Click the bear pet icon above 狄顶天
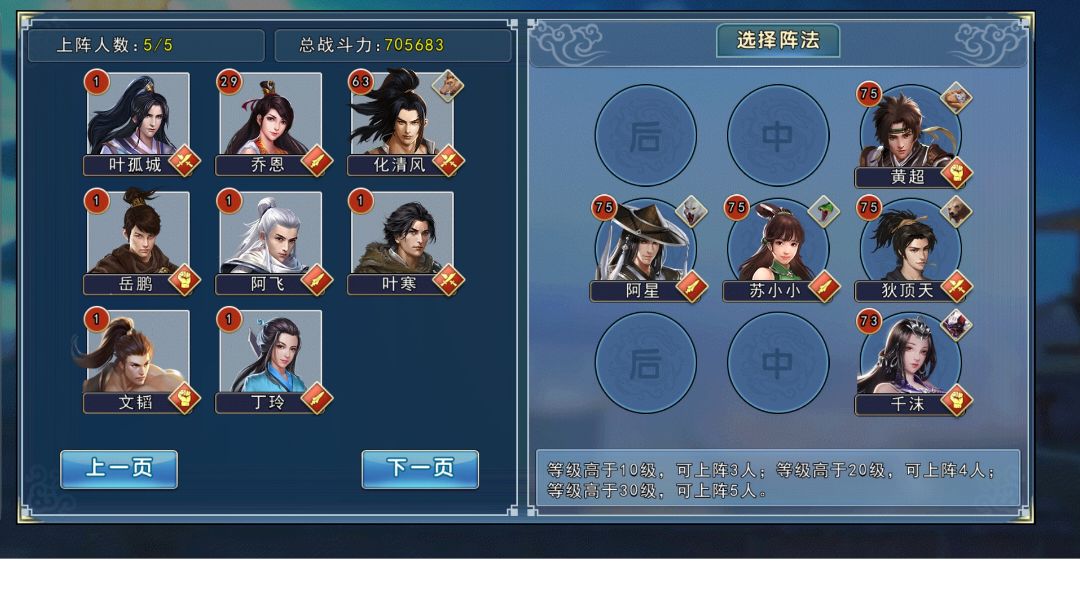This screenshot has width=1080, height=606. pyautogui.click(x=956, y=211)
